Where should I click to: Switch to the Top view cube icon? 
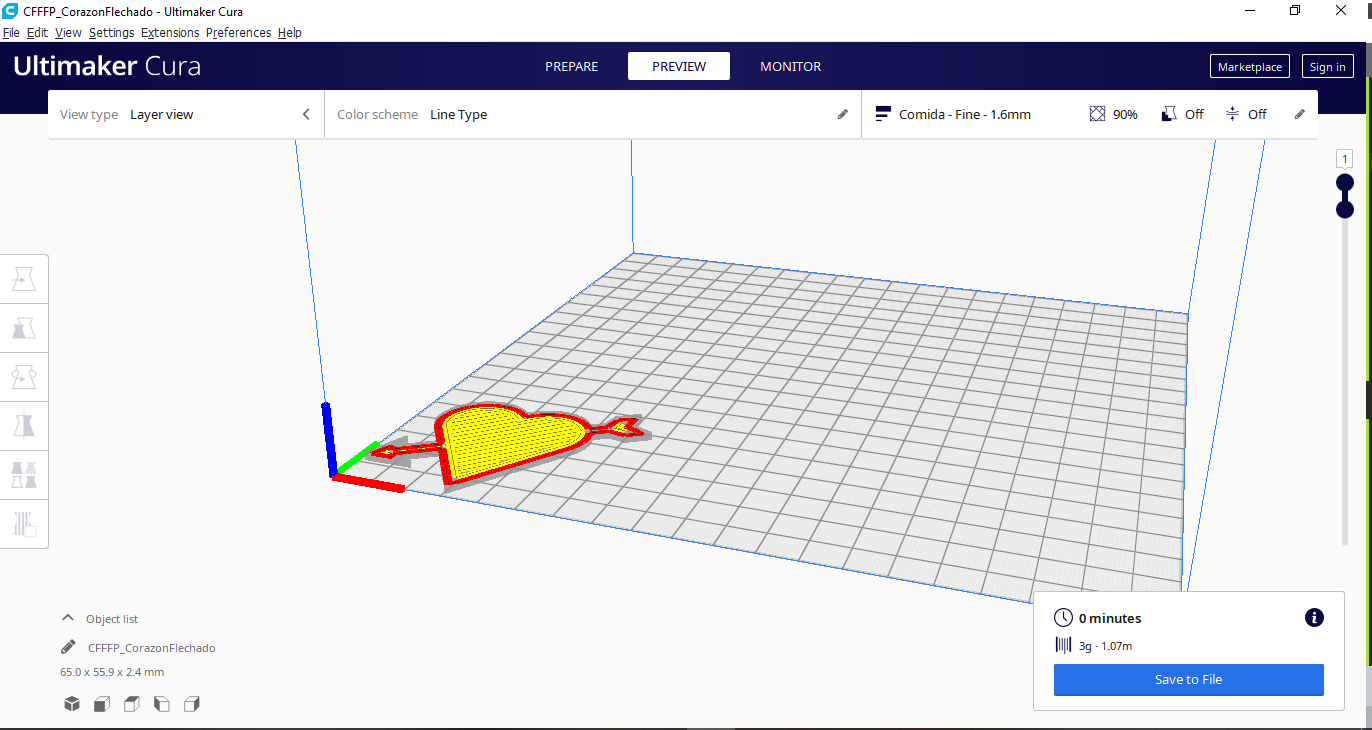point(132,704)
